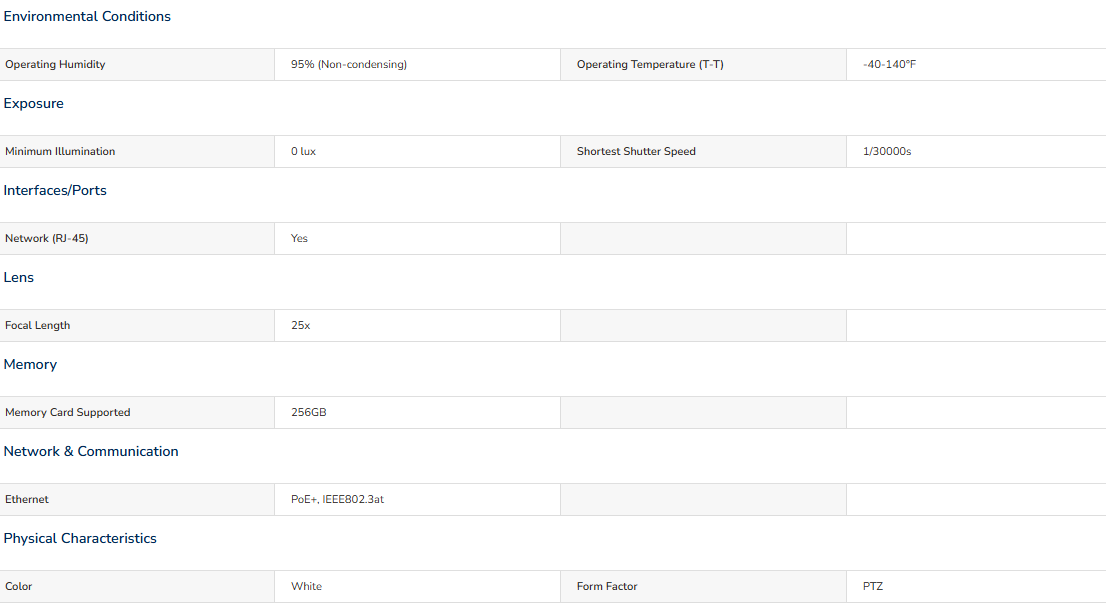Click the 25x focal length value
The image size is (1106, 612).
(x=300, y=326)
